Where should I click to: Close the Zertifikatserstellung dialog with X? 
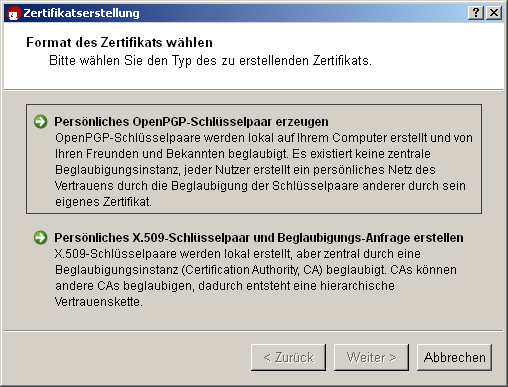point(494,13)
